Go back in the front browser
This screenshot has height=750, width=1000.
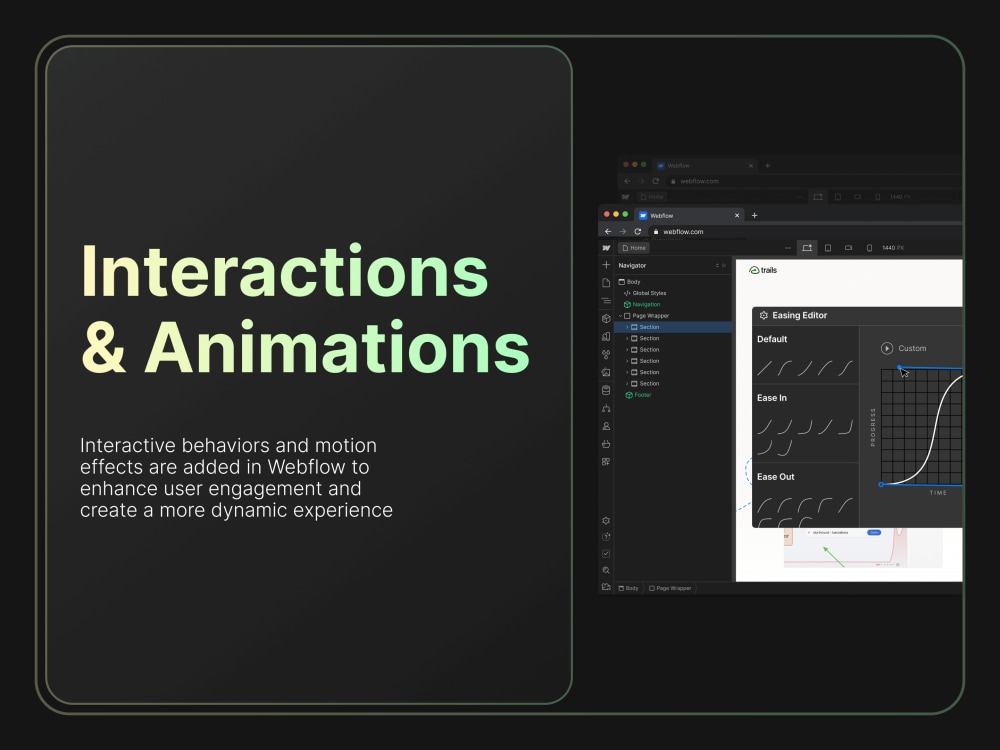point(608,232)
